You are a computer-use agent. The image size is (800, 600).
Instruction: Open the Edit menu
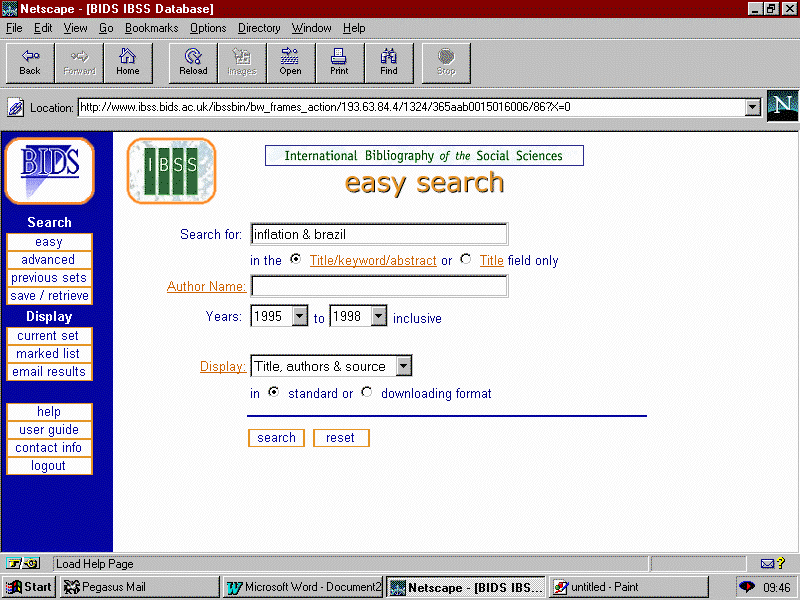point(43,28)
